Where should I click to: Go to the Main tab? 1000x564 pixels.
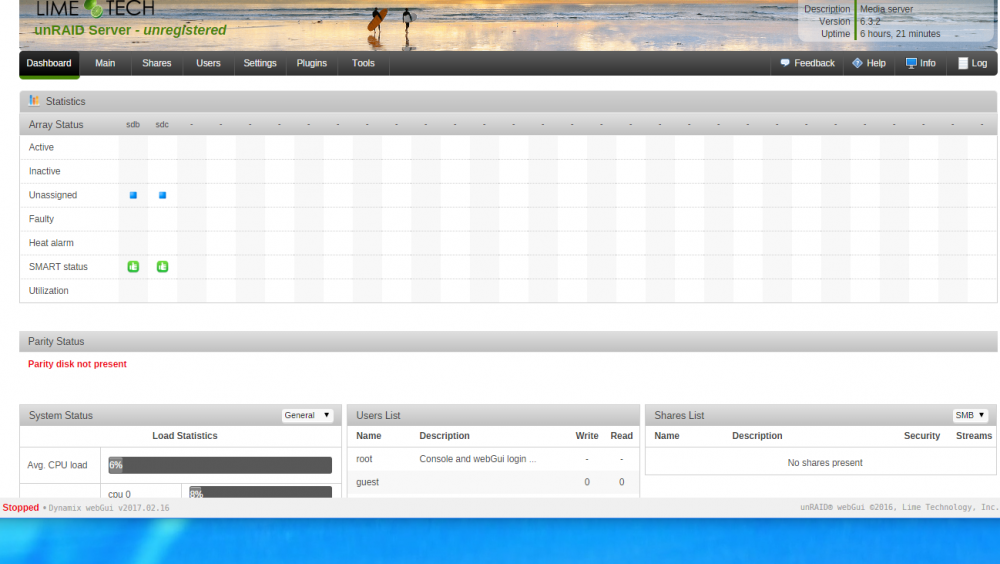click(105, 63)
